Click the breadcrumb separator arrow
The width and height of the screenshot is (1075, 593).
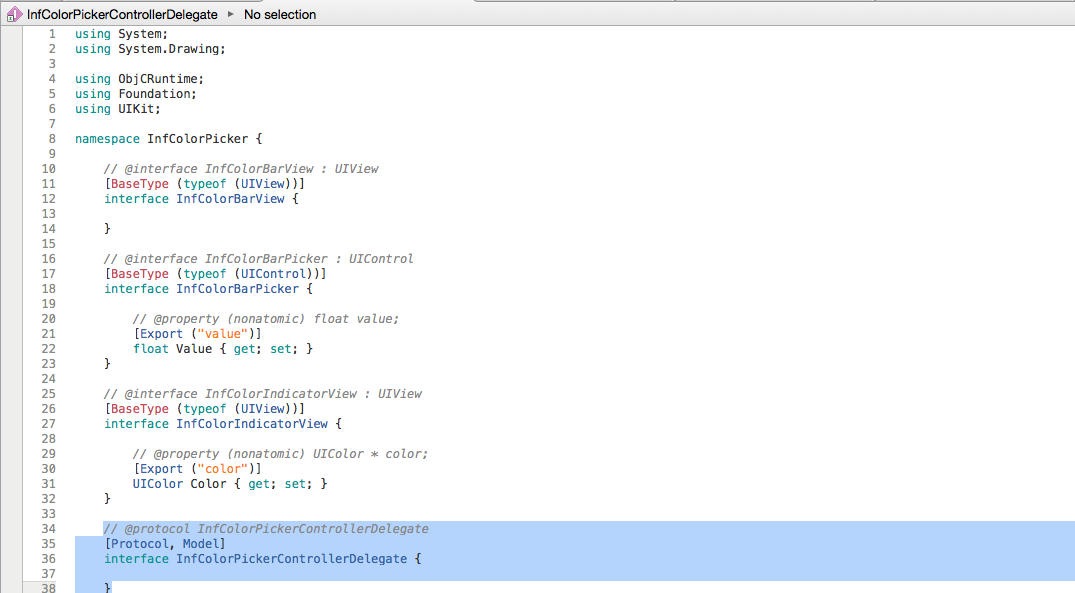(230, 14)
